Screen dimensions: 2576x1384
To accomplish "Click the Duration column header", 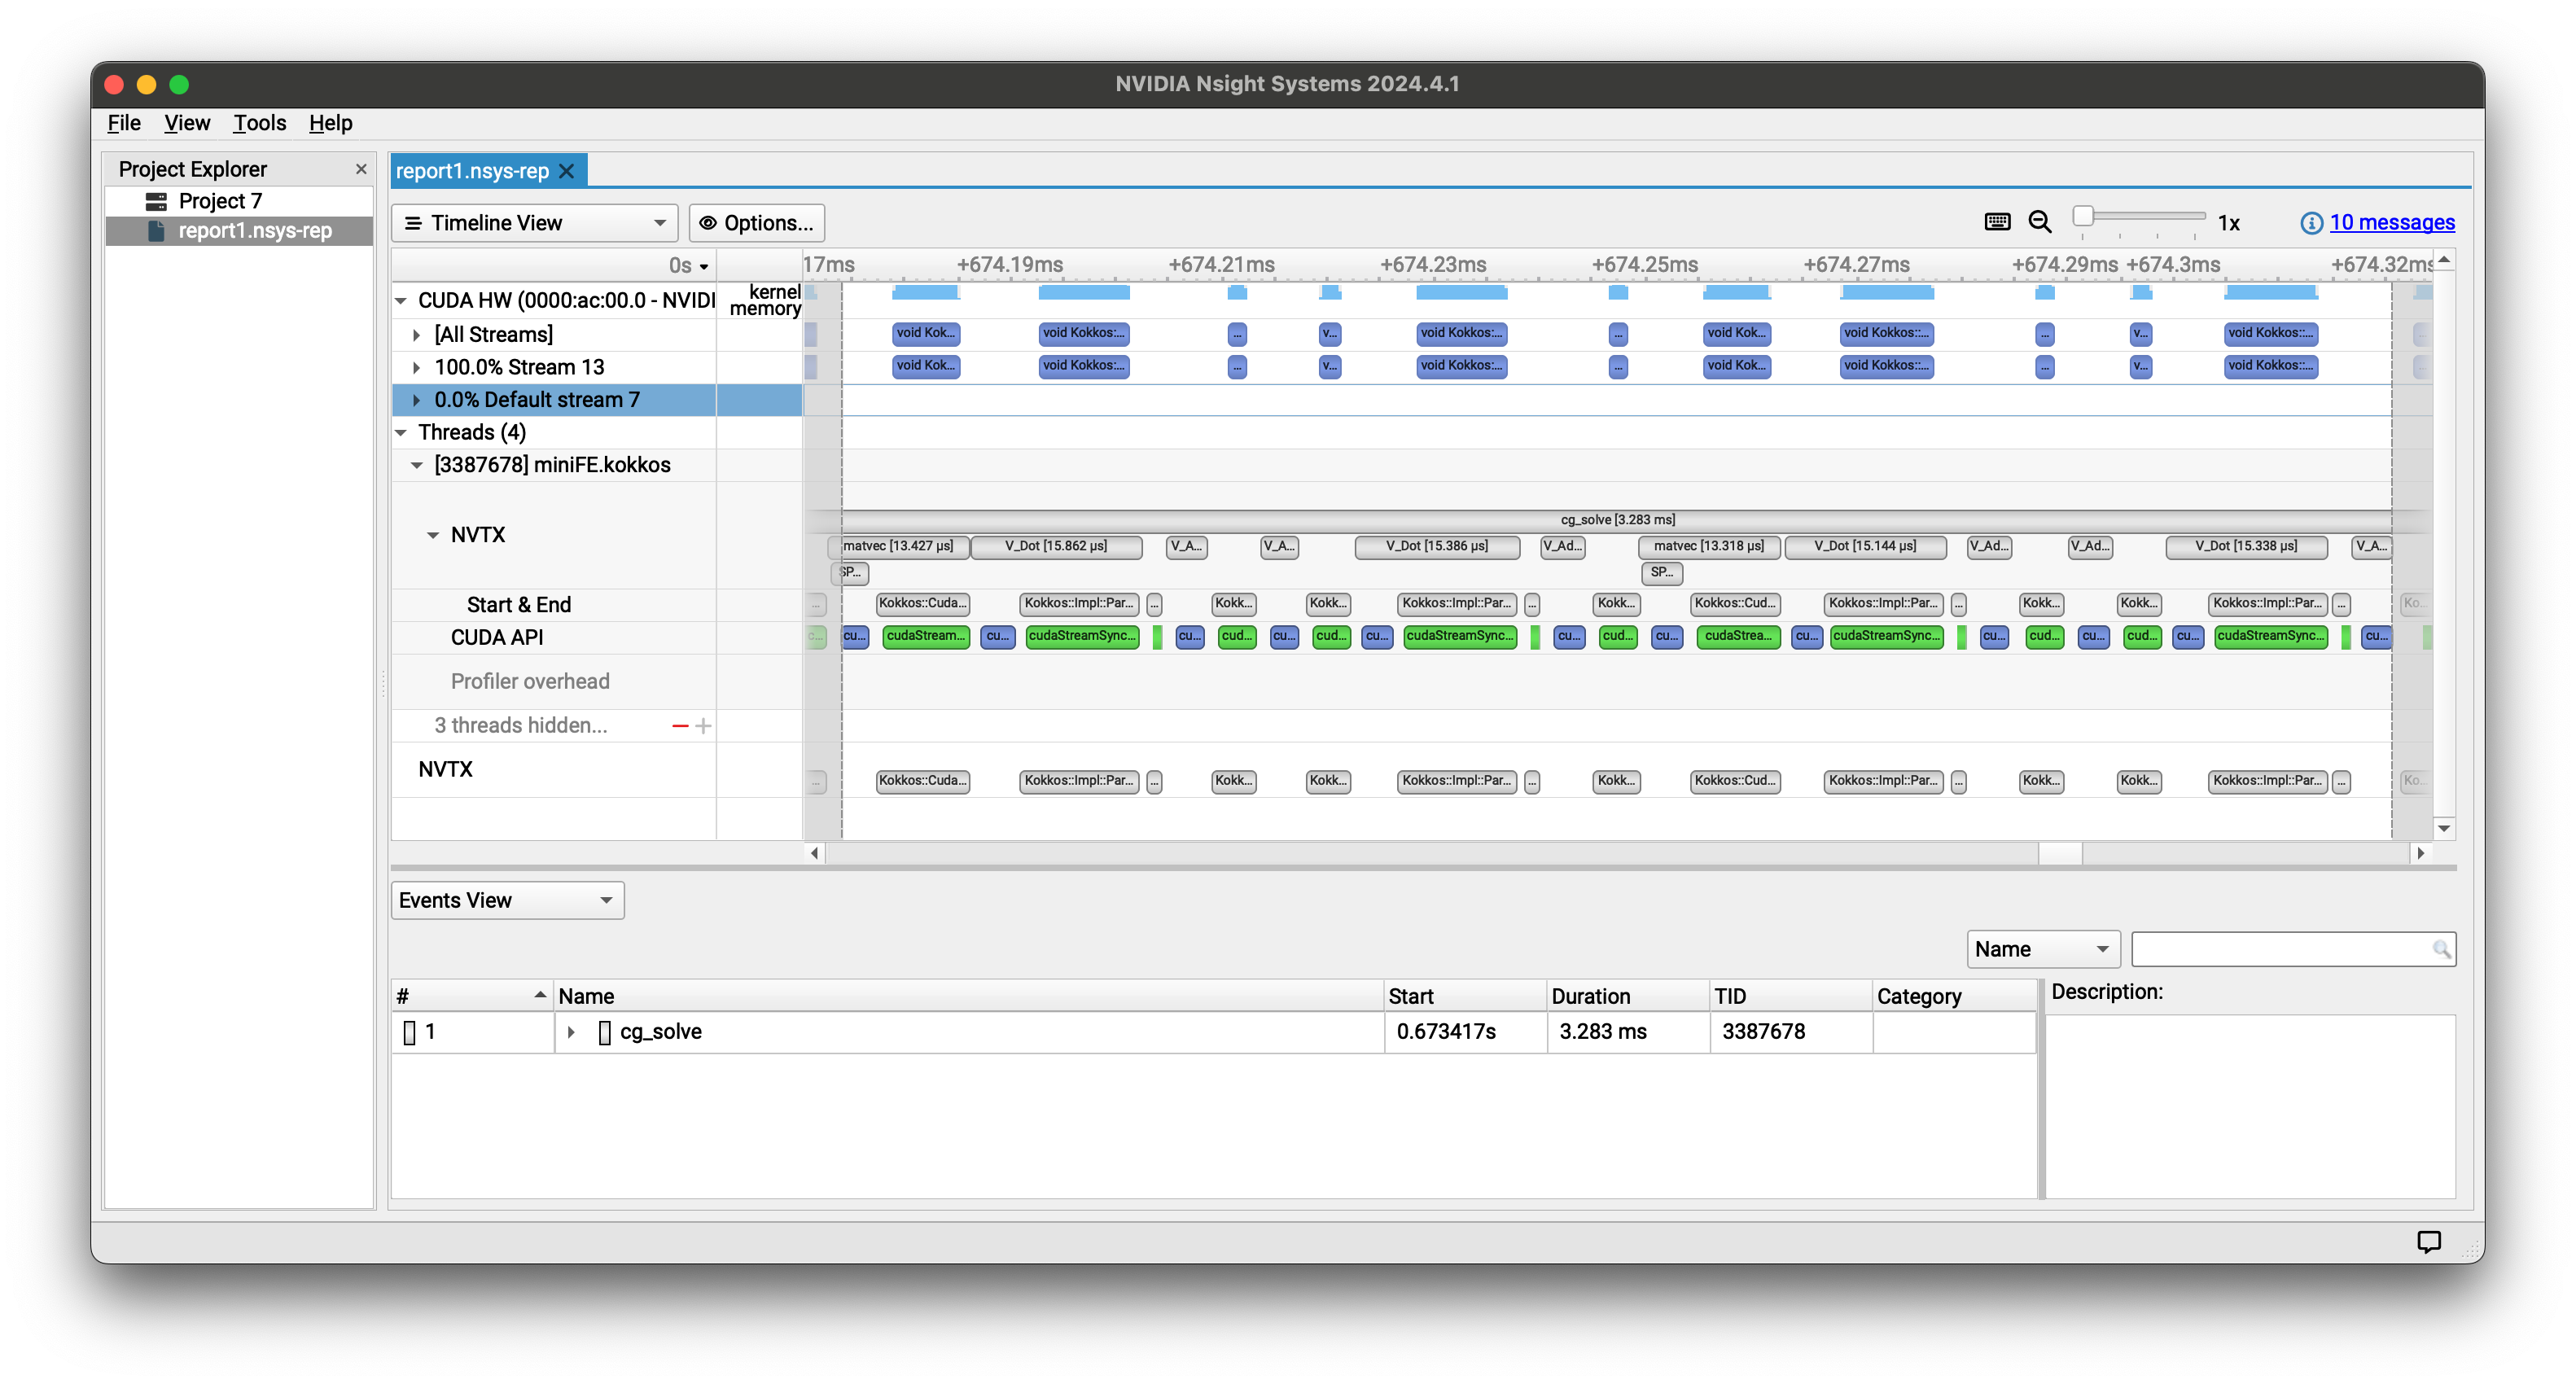I will coord(1627,996).
